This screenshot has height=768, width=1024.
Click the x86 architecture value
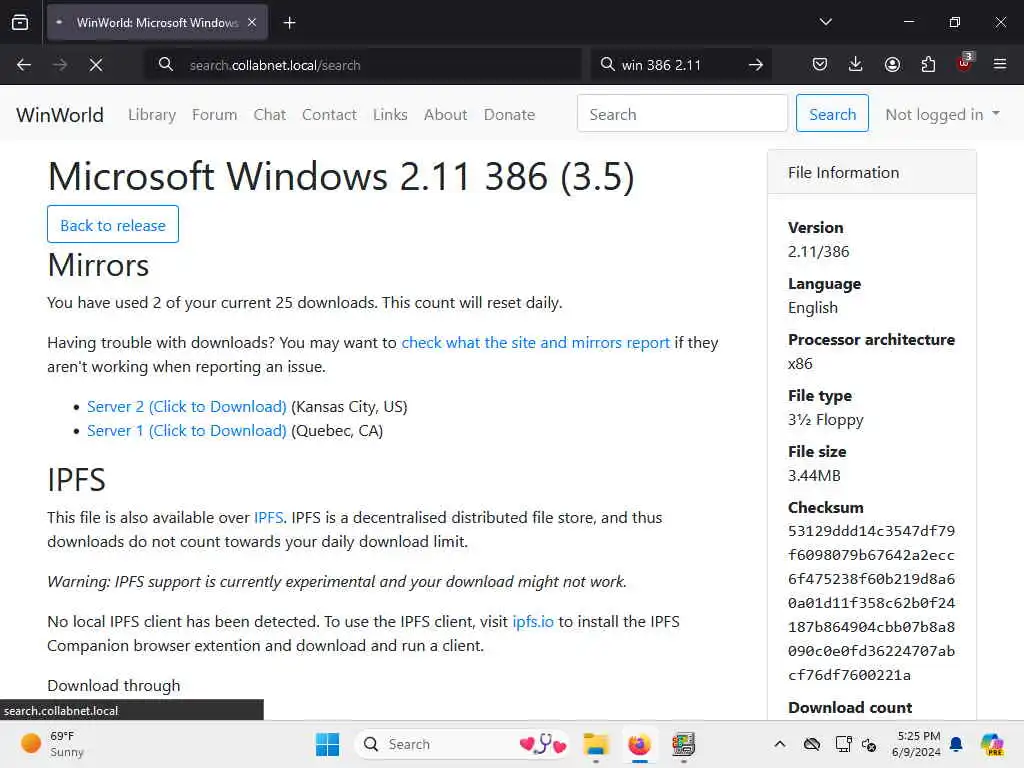[800, 364]
